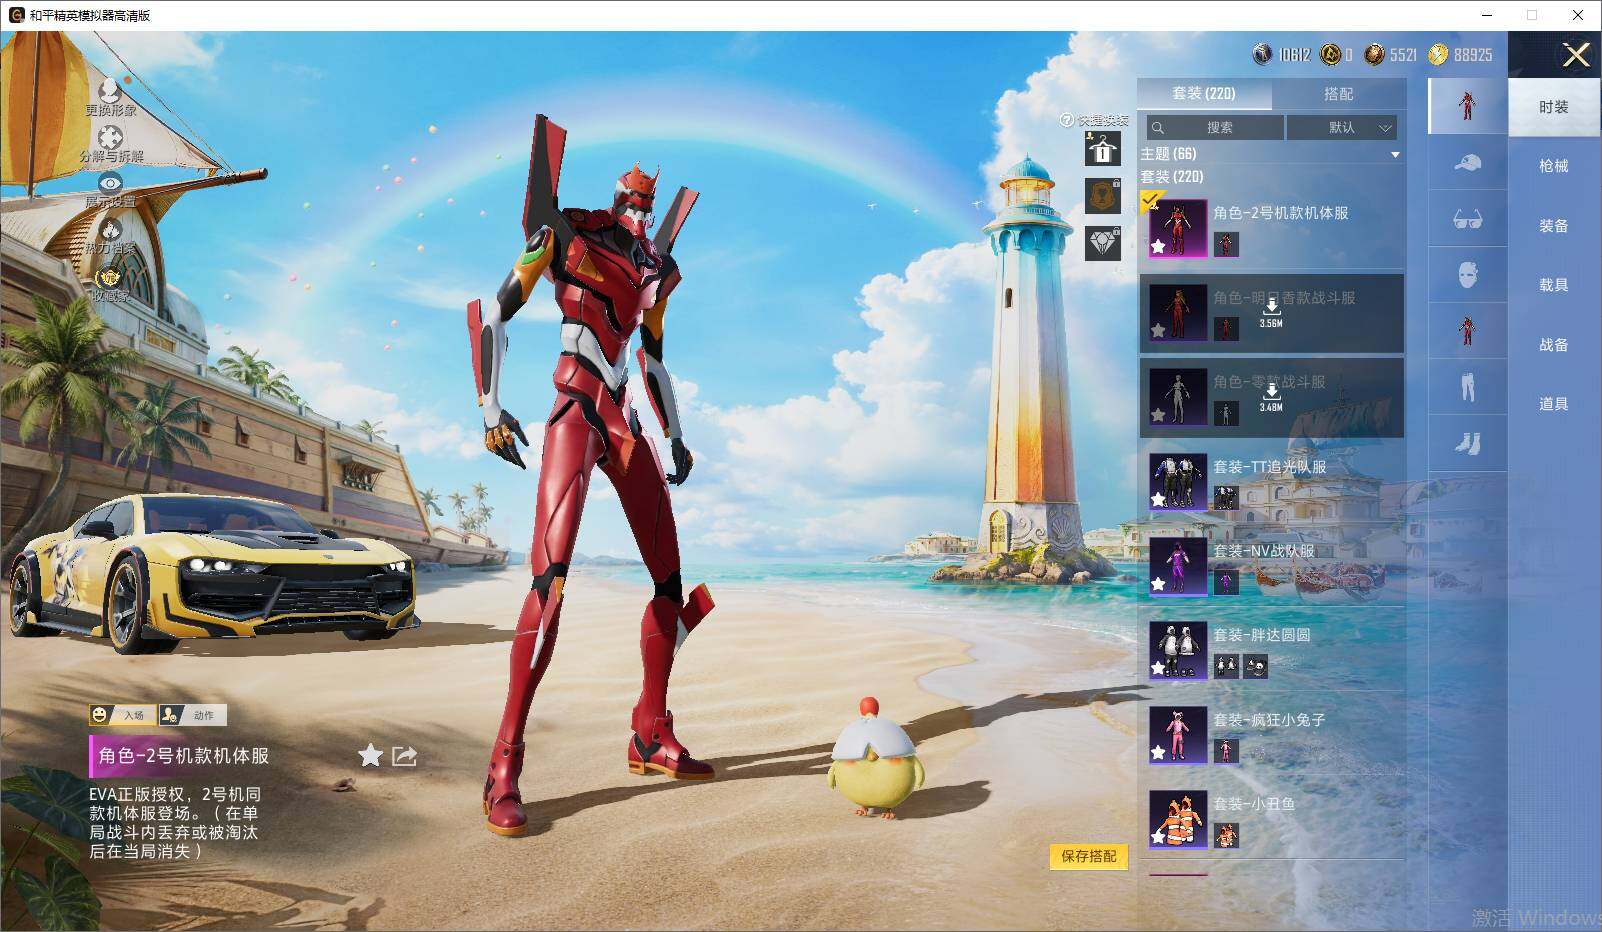This screenshot has width=1602, height=932.
Task: Click the yellow chick pet companion
Action: (x=875, y=760)
